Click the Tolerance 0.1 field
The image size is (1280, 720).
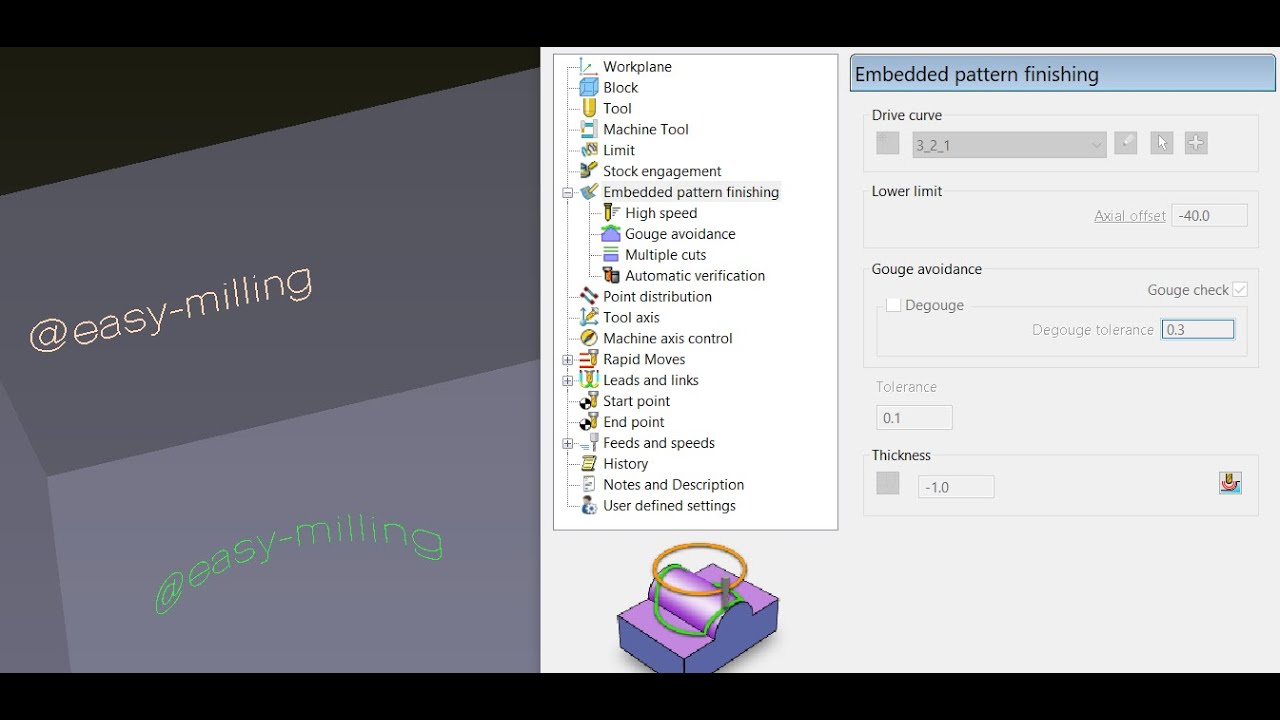(914, 418)
